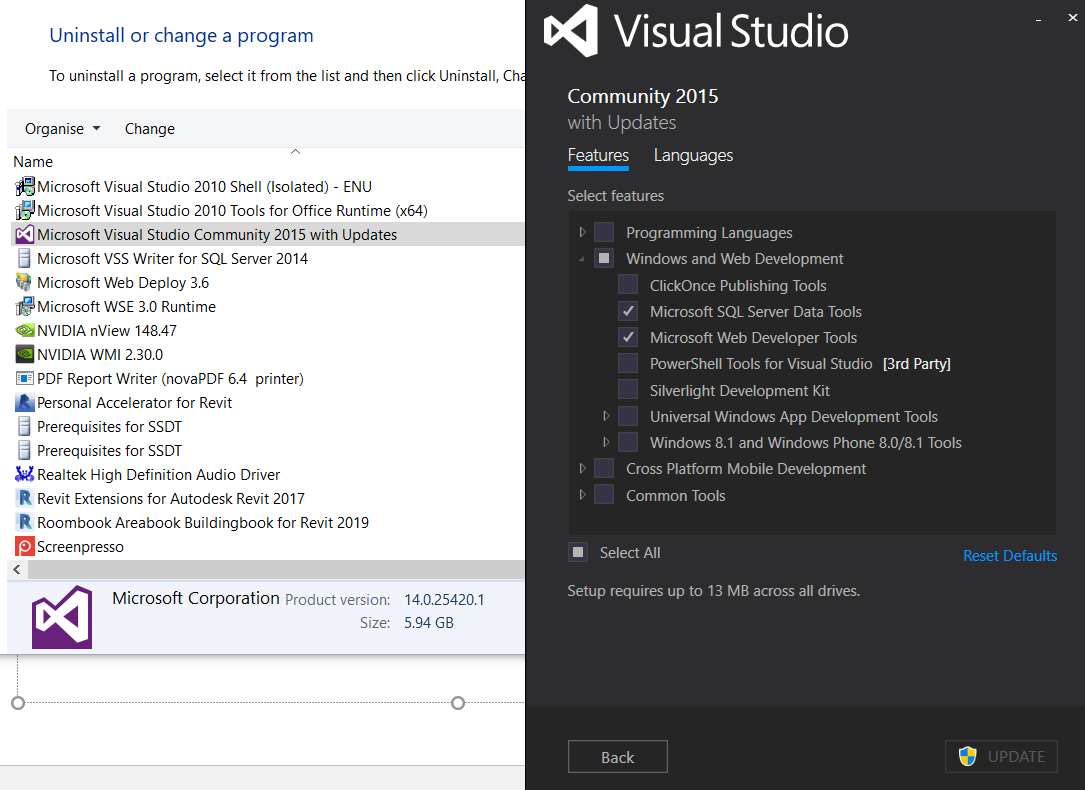The width and height of the screenshot is (1085, 790).
Task: Click the Silverlight Development Kit label
Action: pos(739,390)
